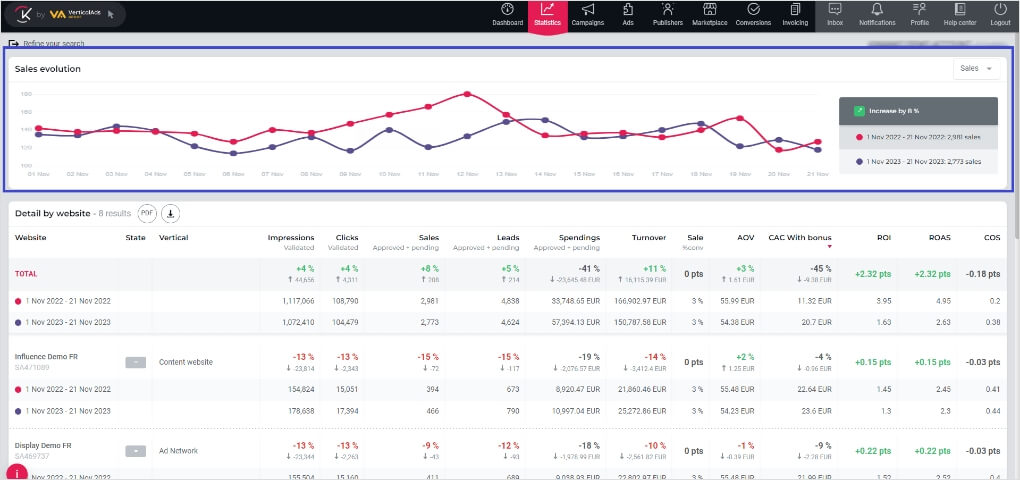
Task: Expand the Refine your search panel
Action: (x=48, y=44)
